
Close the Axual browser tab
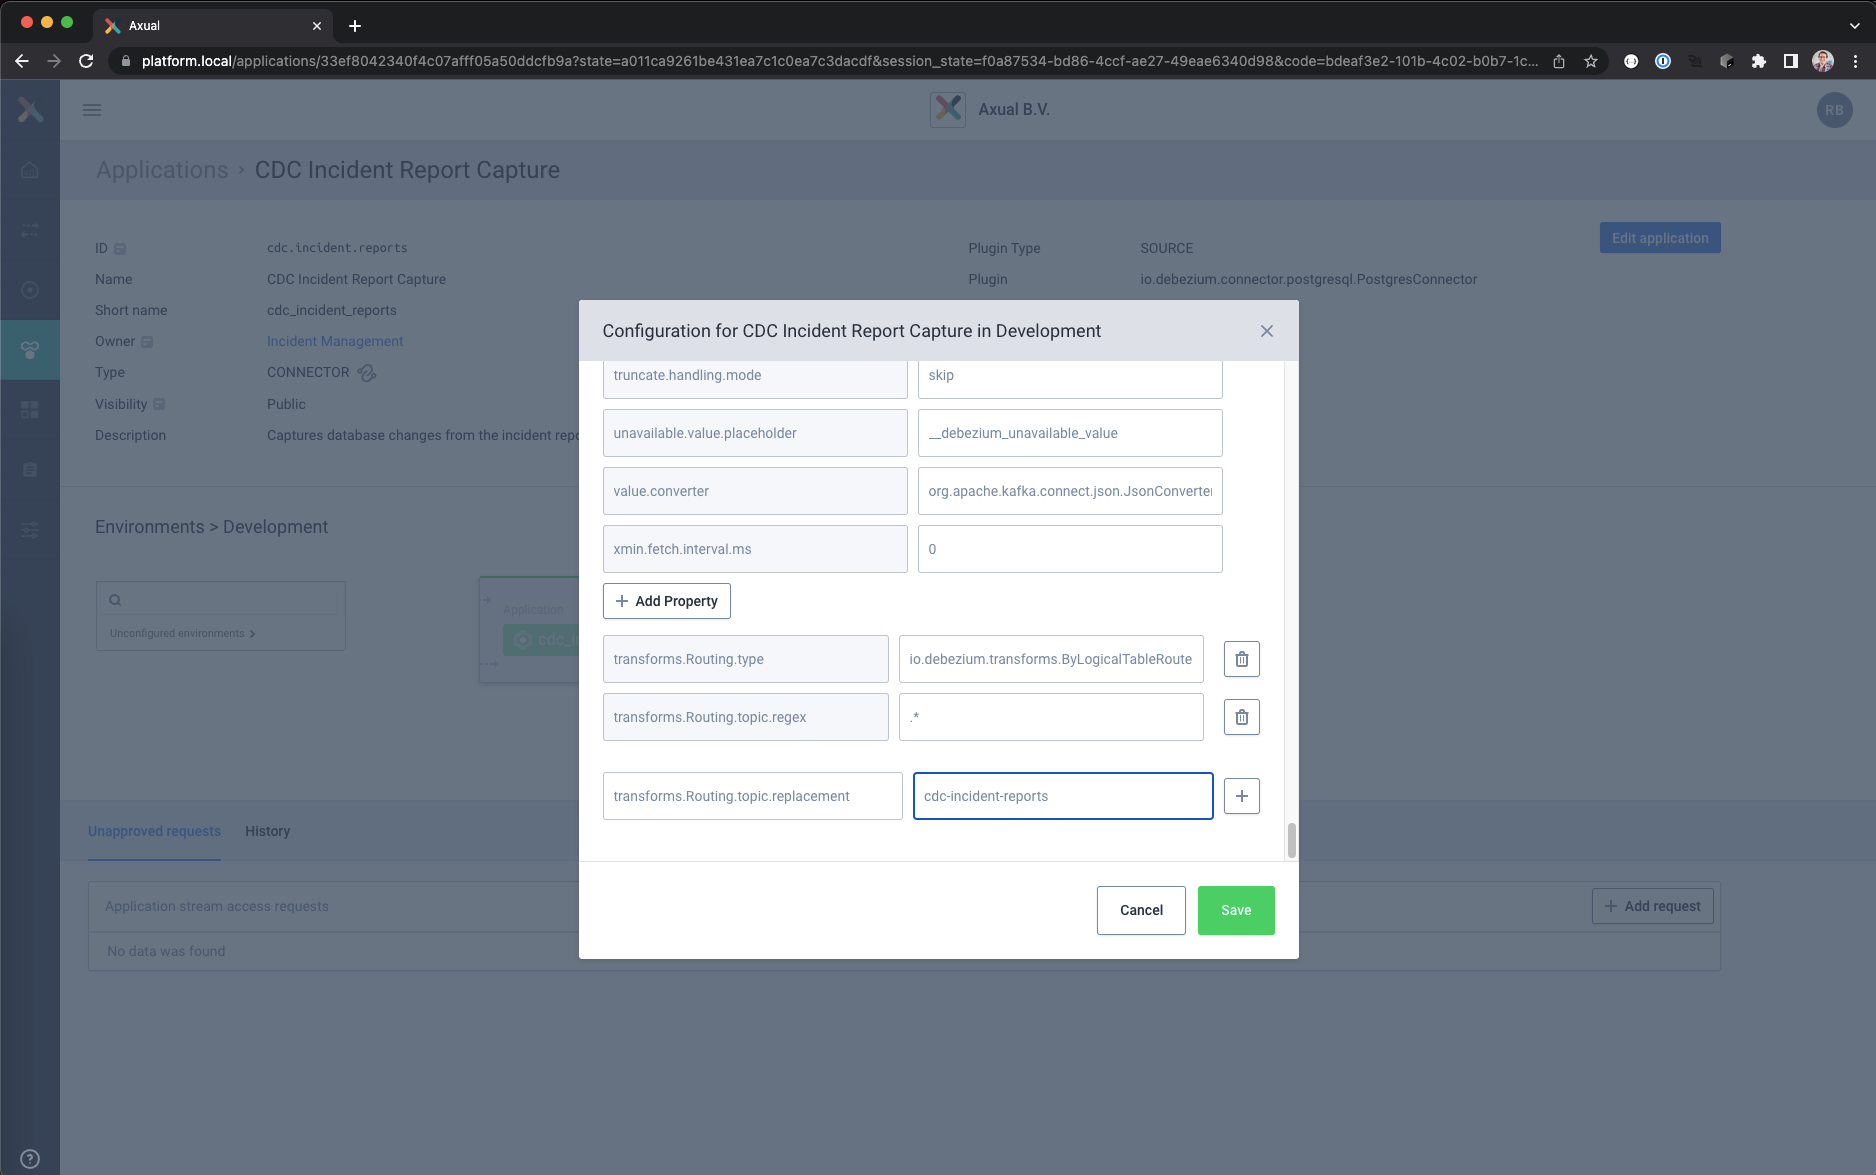click(x=317, y=26)
